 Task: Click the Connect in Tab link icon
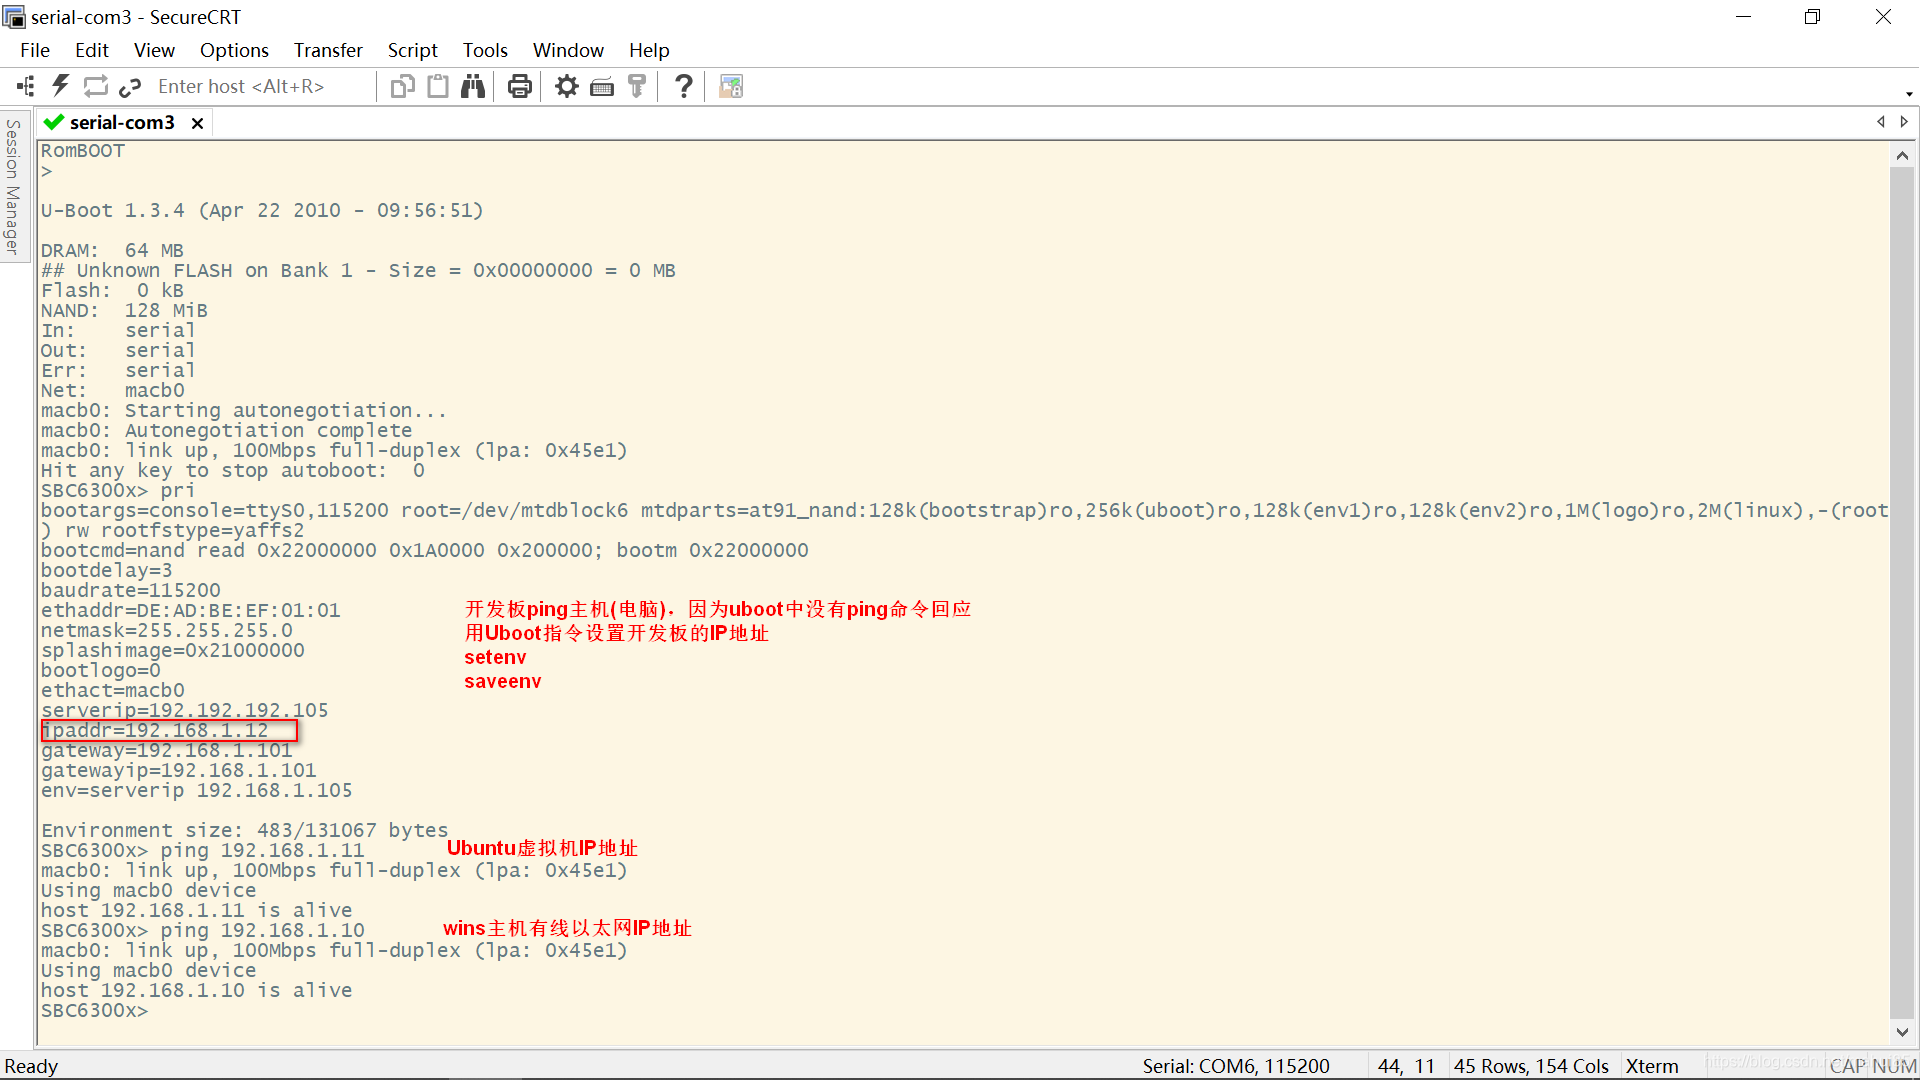[130, 87]
